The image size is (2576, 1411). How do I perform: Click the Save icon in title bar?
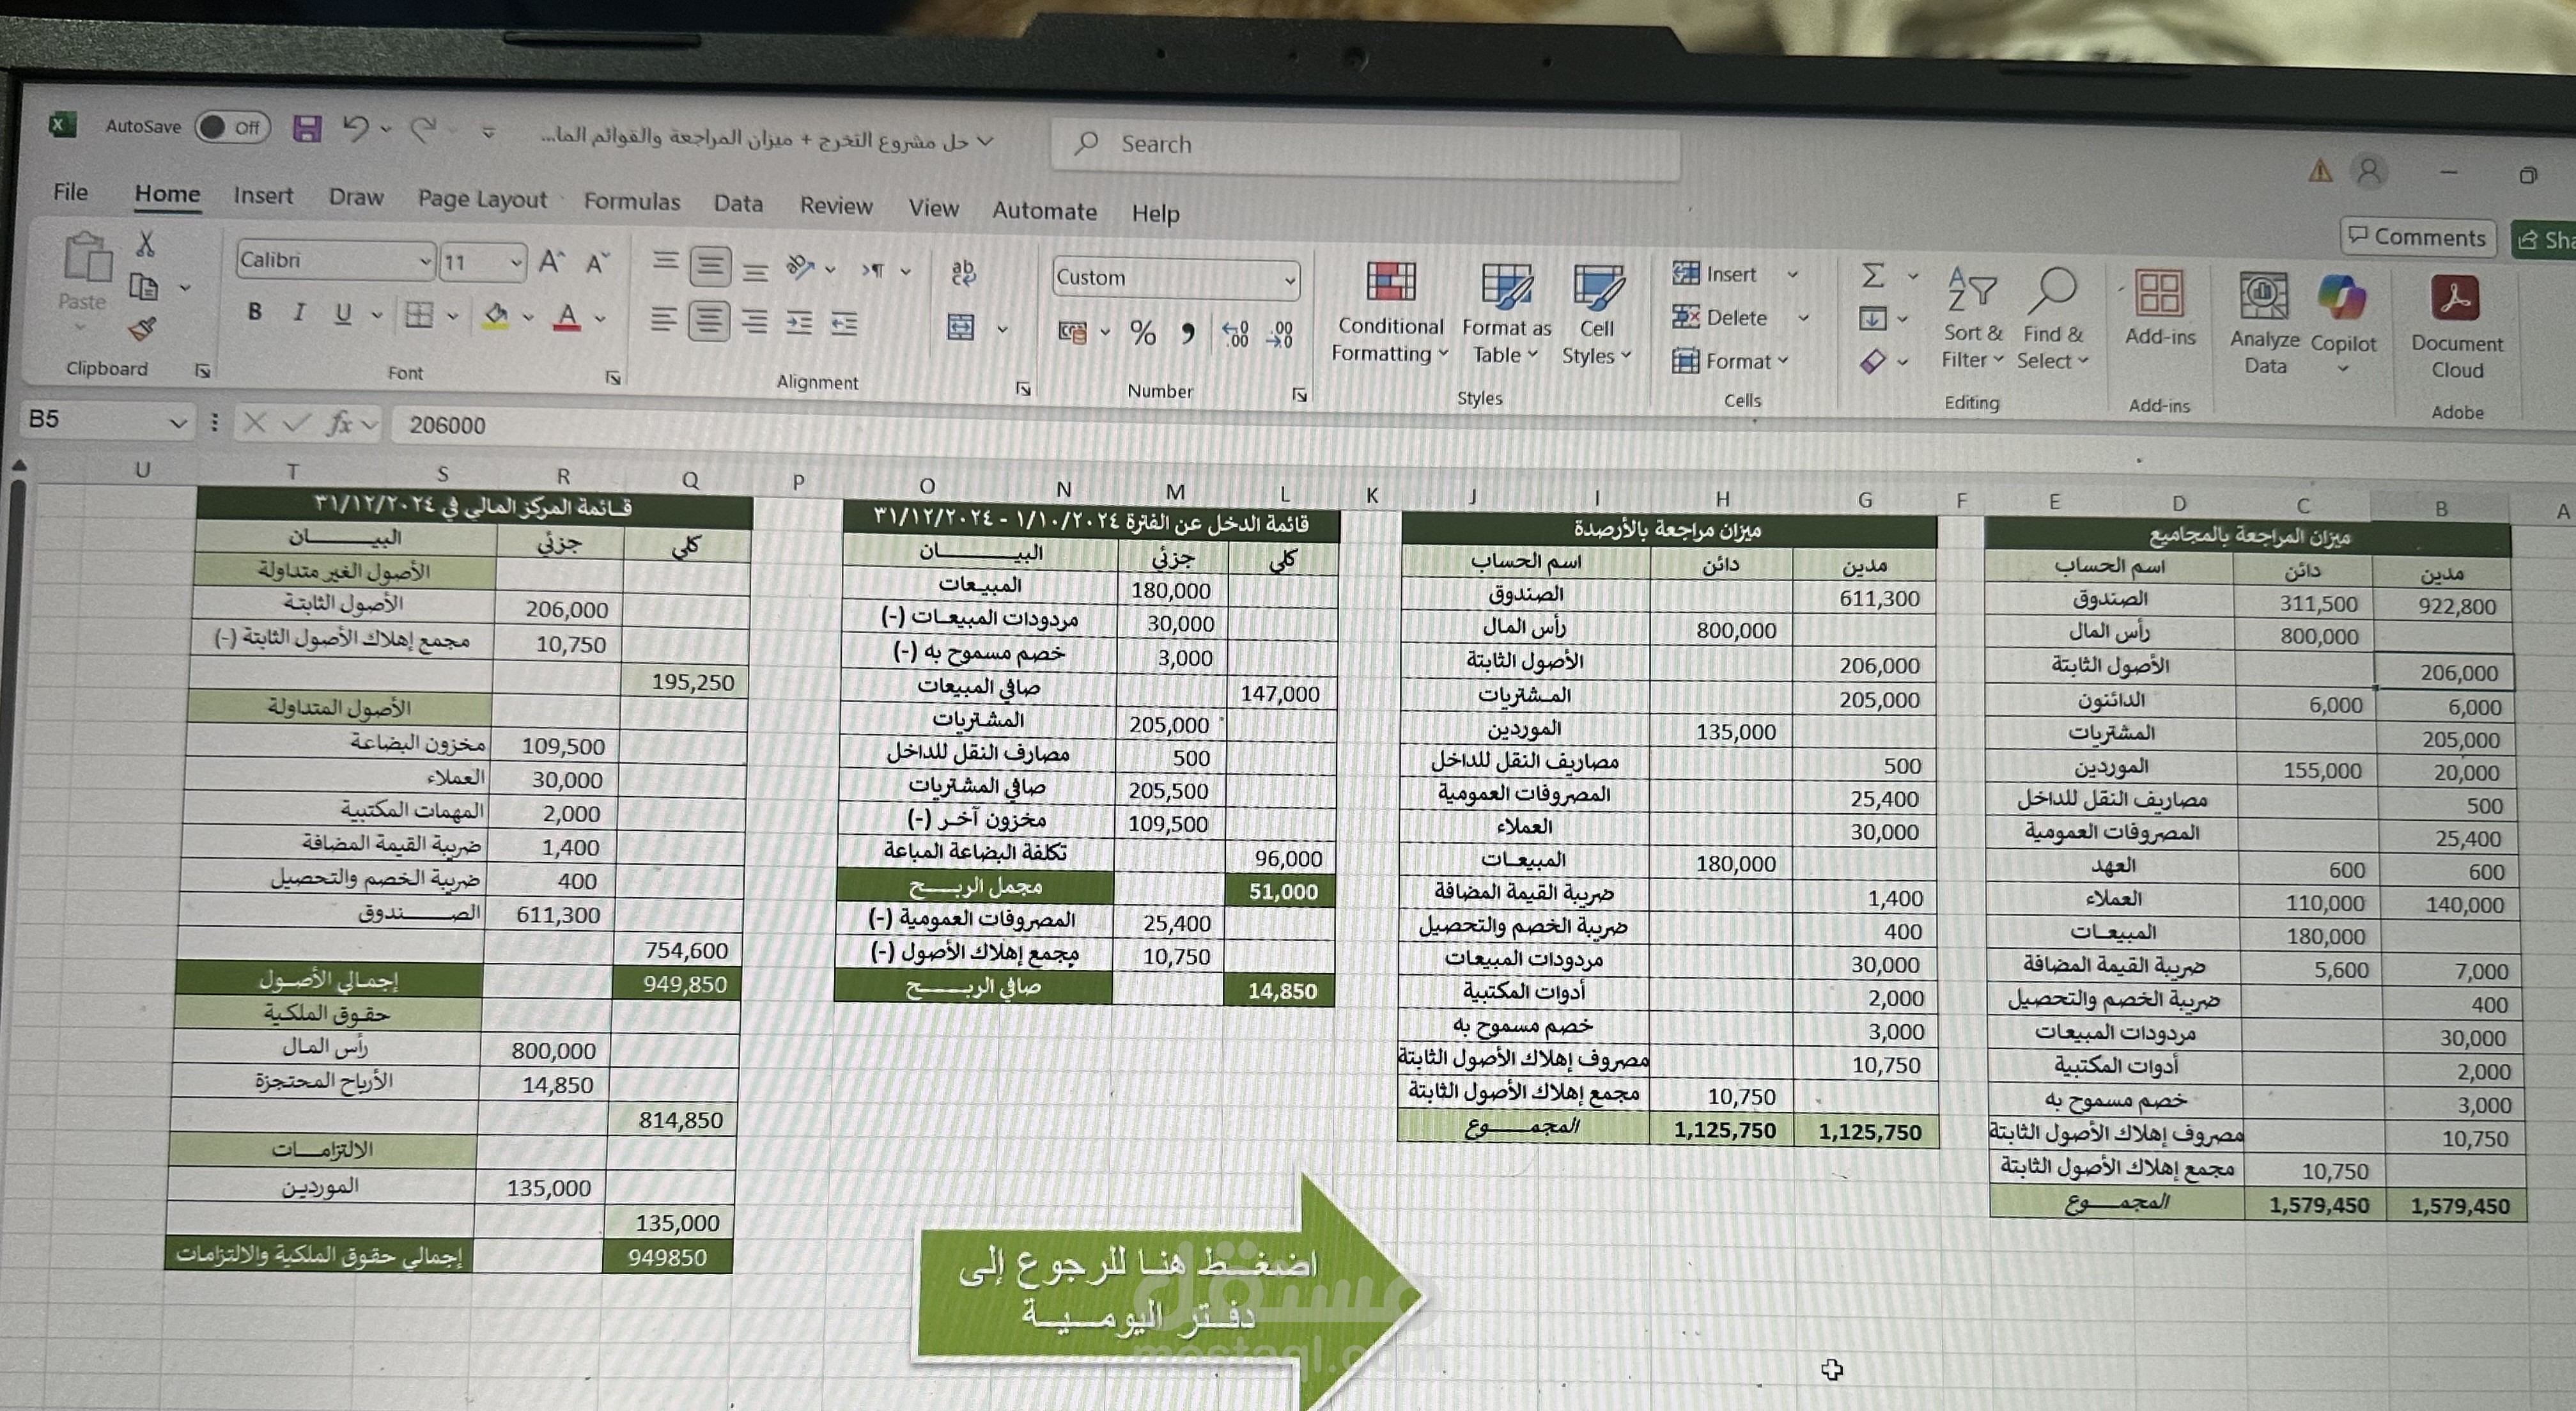click(x=307, y=128)
